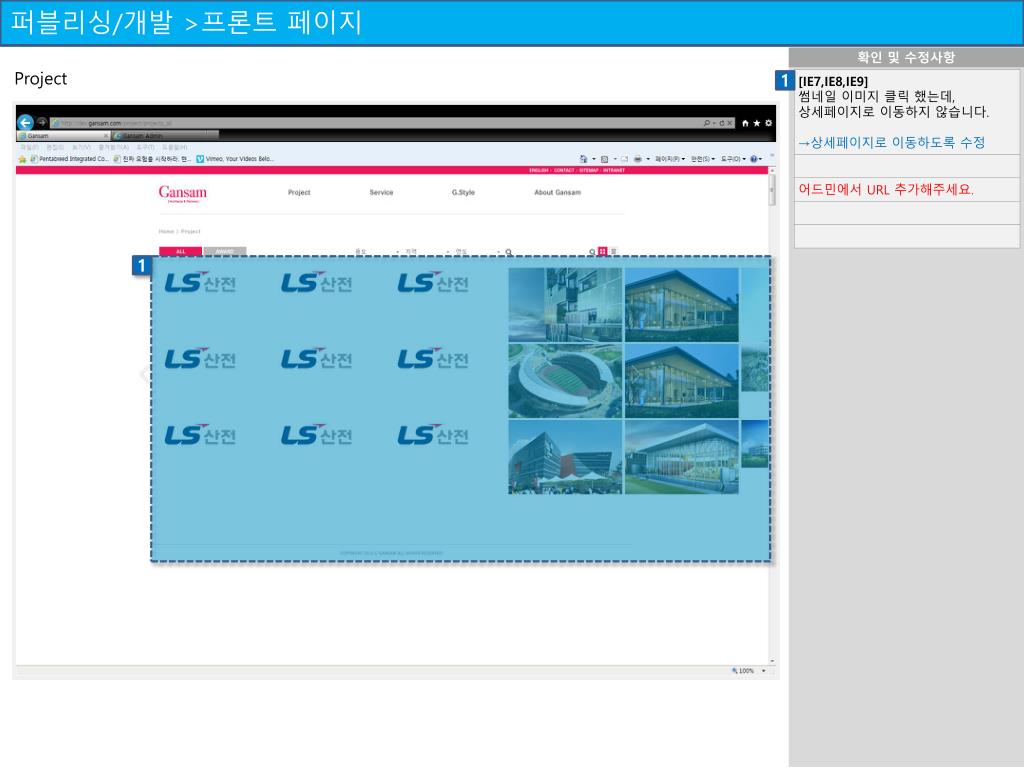Viewport: 1024px width, 768px height.
Task: Click the blue help icon in command bar
Action: (x=754, y=159)
